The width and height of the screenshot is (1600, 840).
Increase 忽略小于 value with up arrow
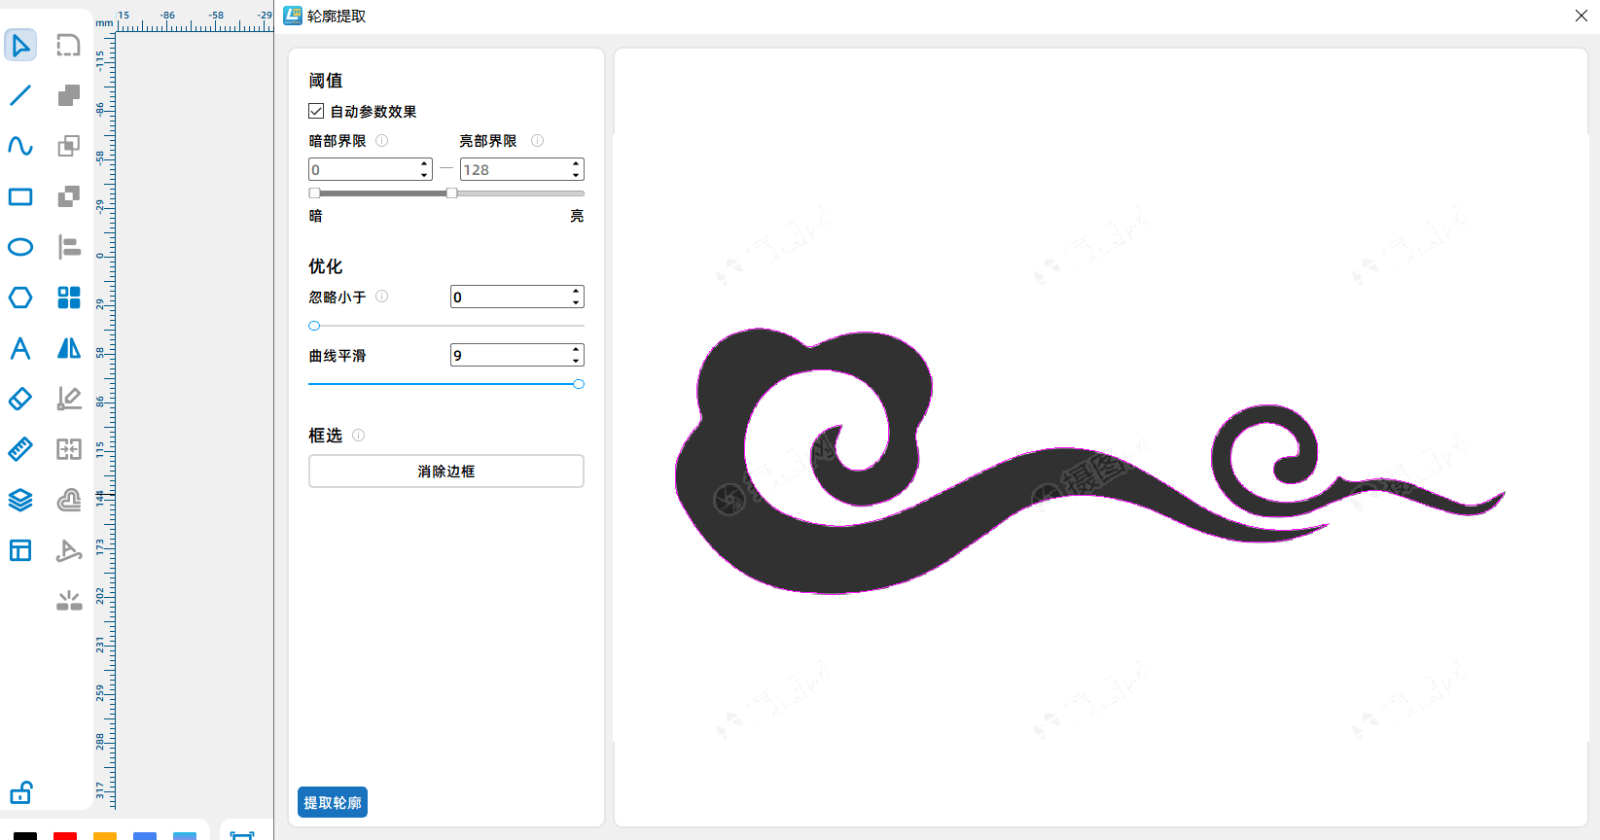(576, 292)
